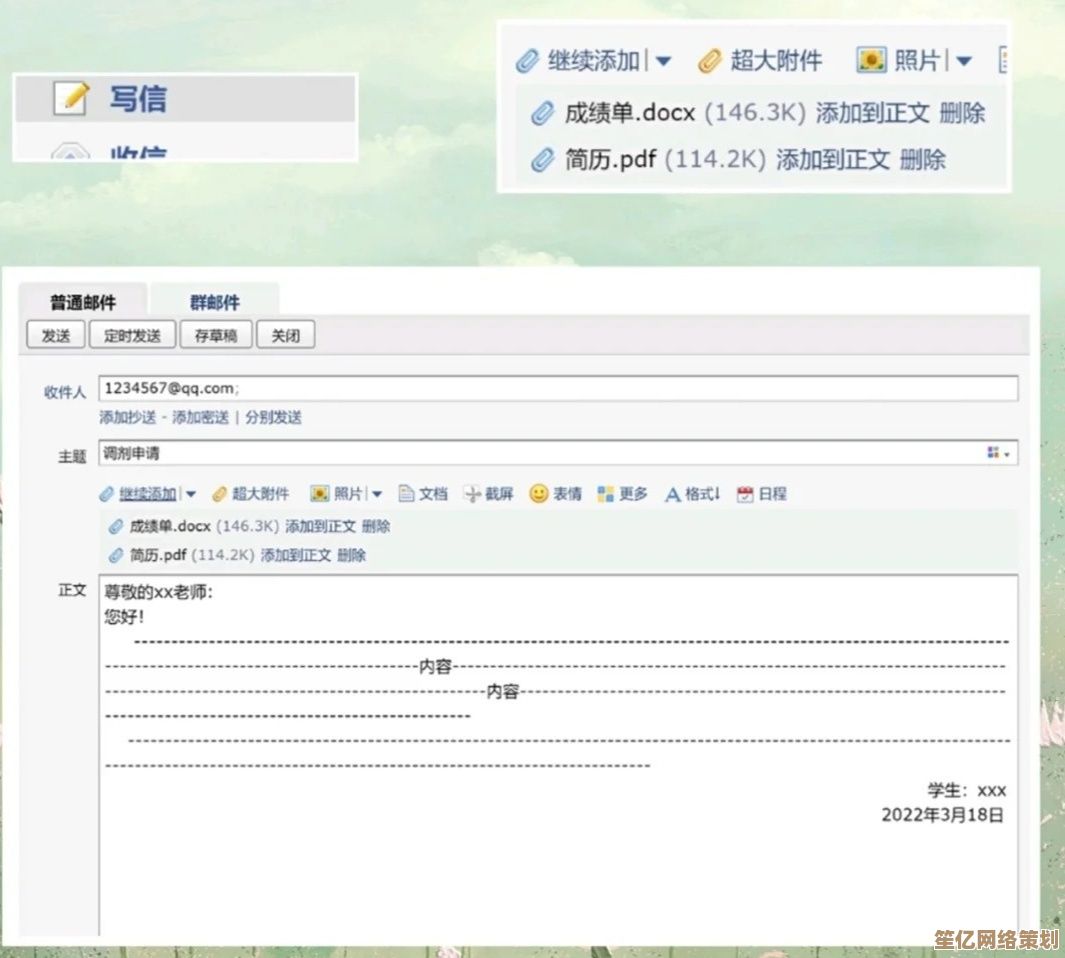Toggle 格式 formatting toolbar
Screen dimensions: 1065x958
click(692, 494)
